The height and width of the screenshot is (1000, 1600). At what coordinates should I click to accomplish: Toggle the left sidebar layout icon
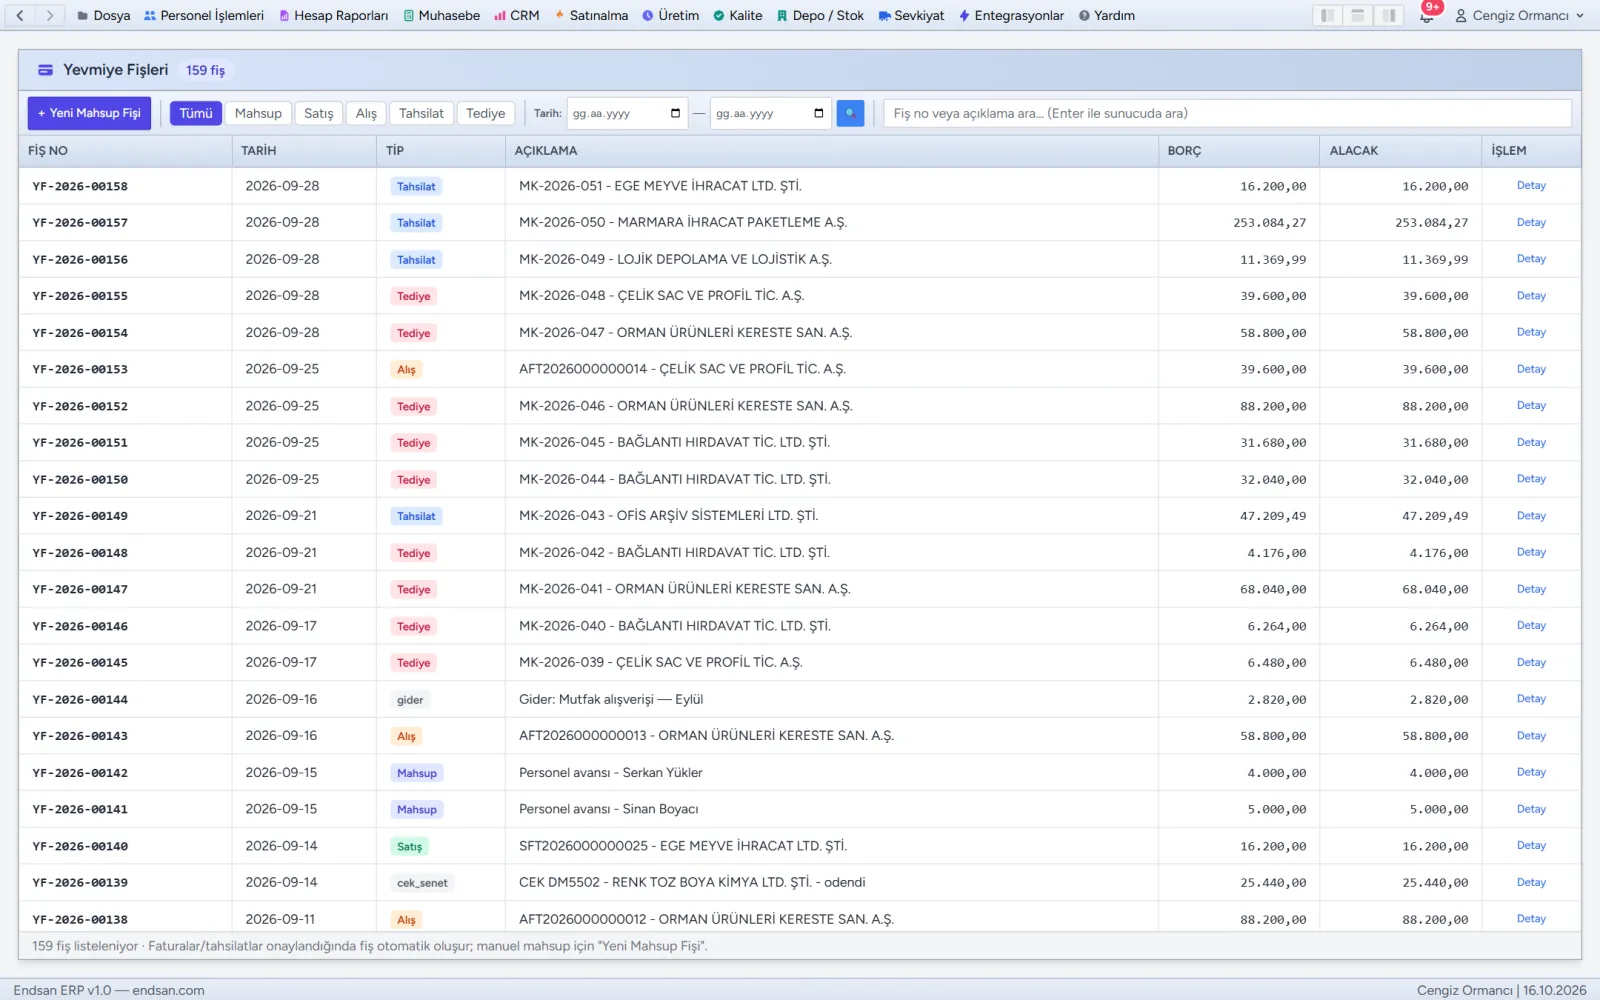point(1327,15)
